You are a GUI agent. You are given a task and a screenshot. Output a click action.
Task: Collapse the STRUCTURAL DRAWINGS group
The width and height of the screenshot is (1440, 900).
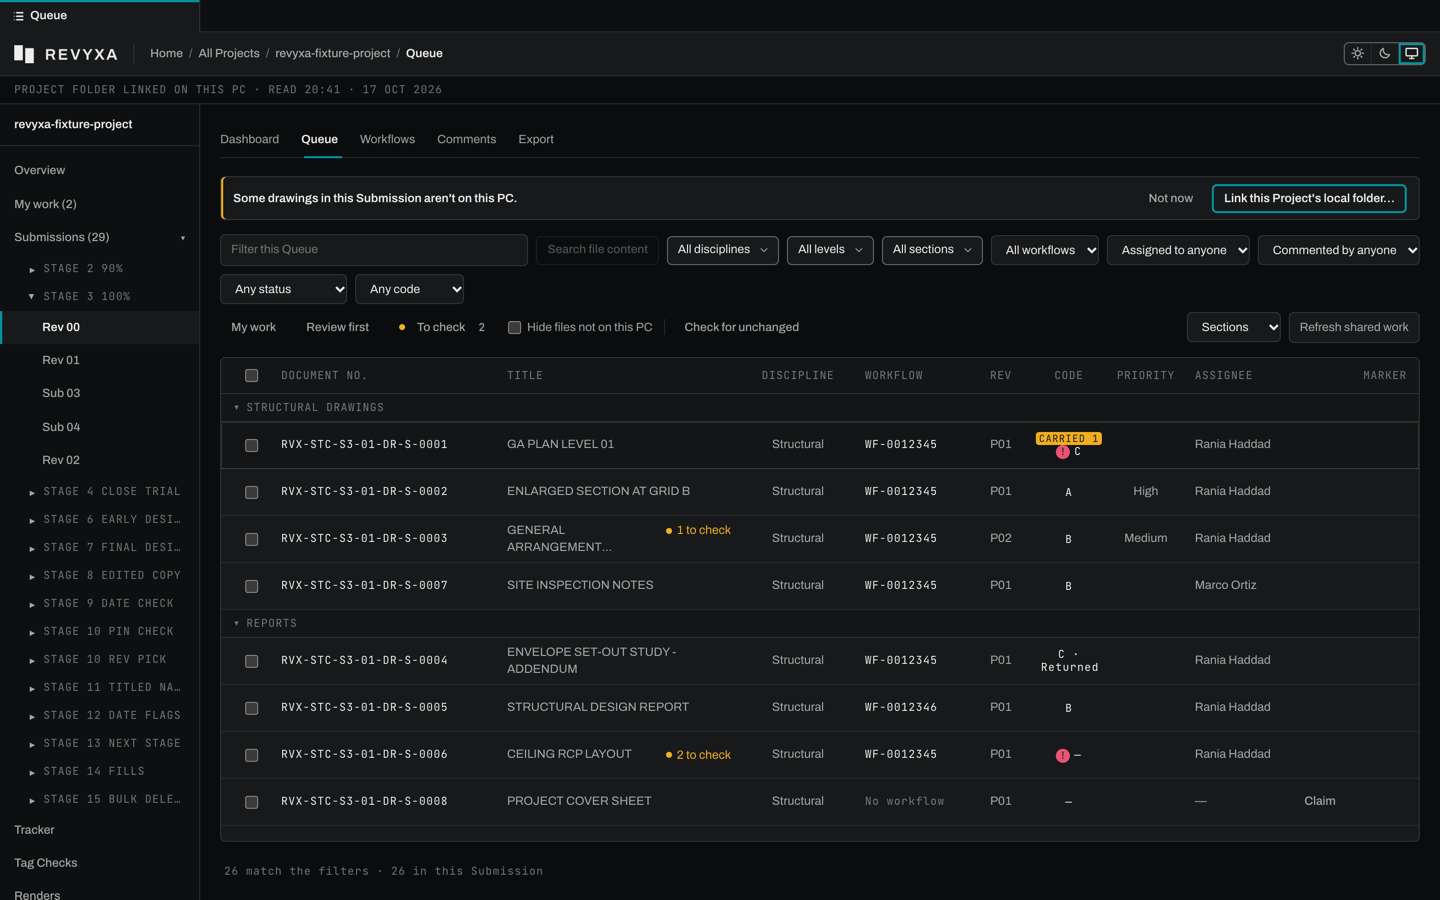click(236, 408)
